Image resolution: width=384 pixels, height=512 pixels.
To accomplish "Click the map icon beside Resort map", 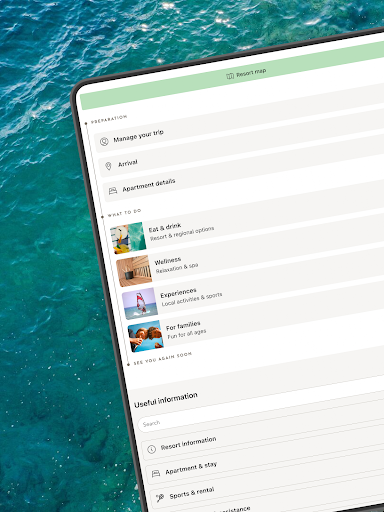I will pyautogui.click(x=230, y=76).
